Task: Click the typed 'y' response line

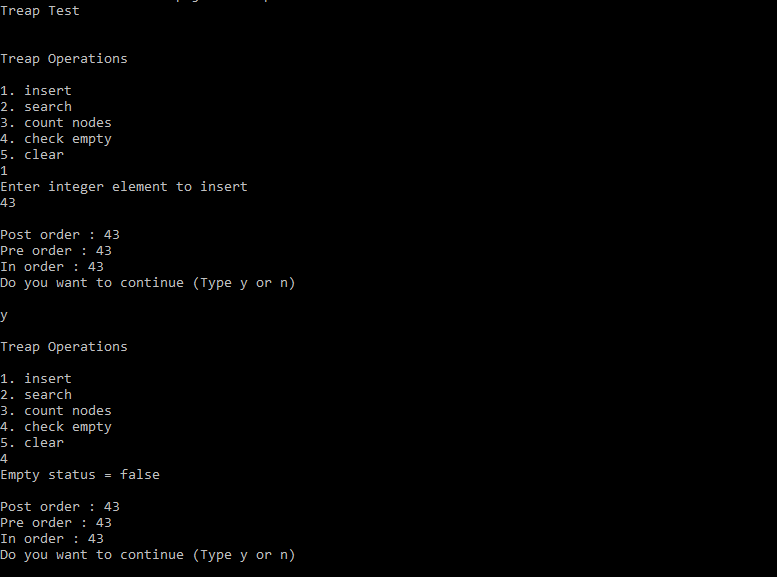Action: tap(4, 316)
